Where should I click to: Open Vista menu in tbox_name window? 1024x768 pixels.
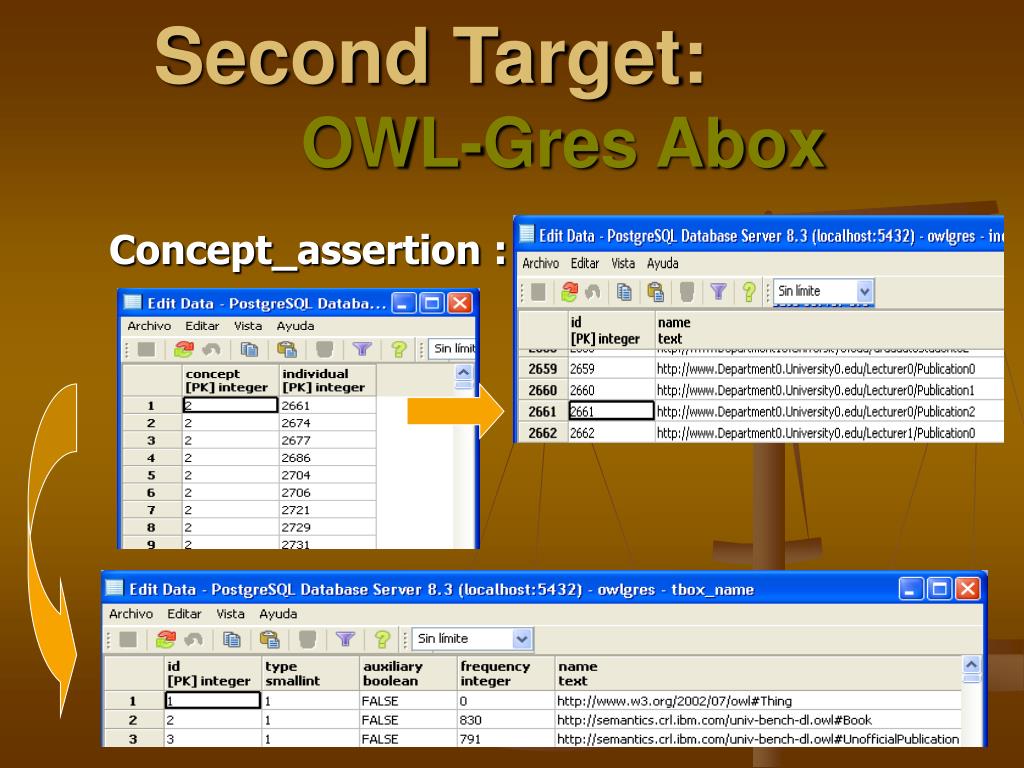[231, 614]
